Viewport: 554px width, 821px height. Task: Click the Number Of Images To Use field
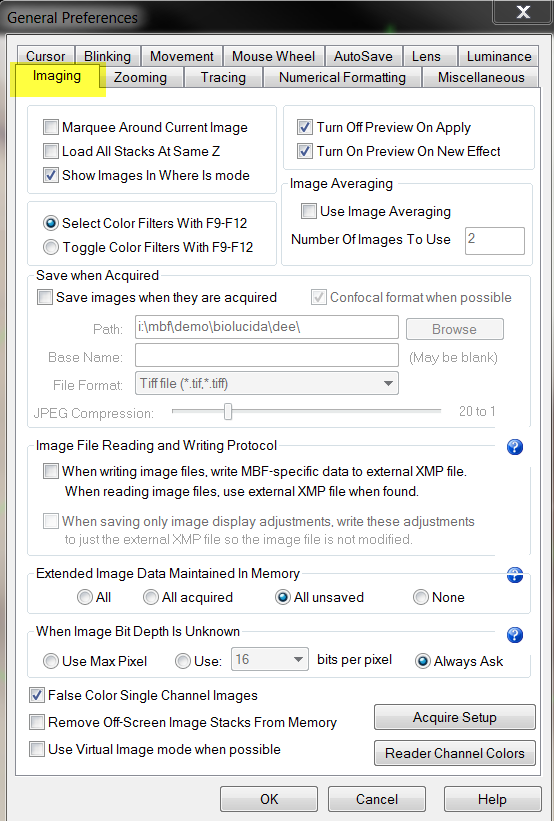tap(495, 240)
